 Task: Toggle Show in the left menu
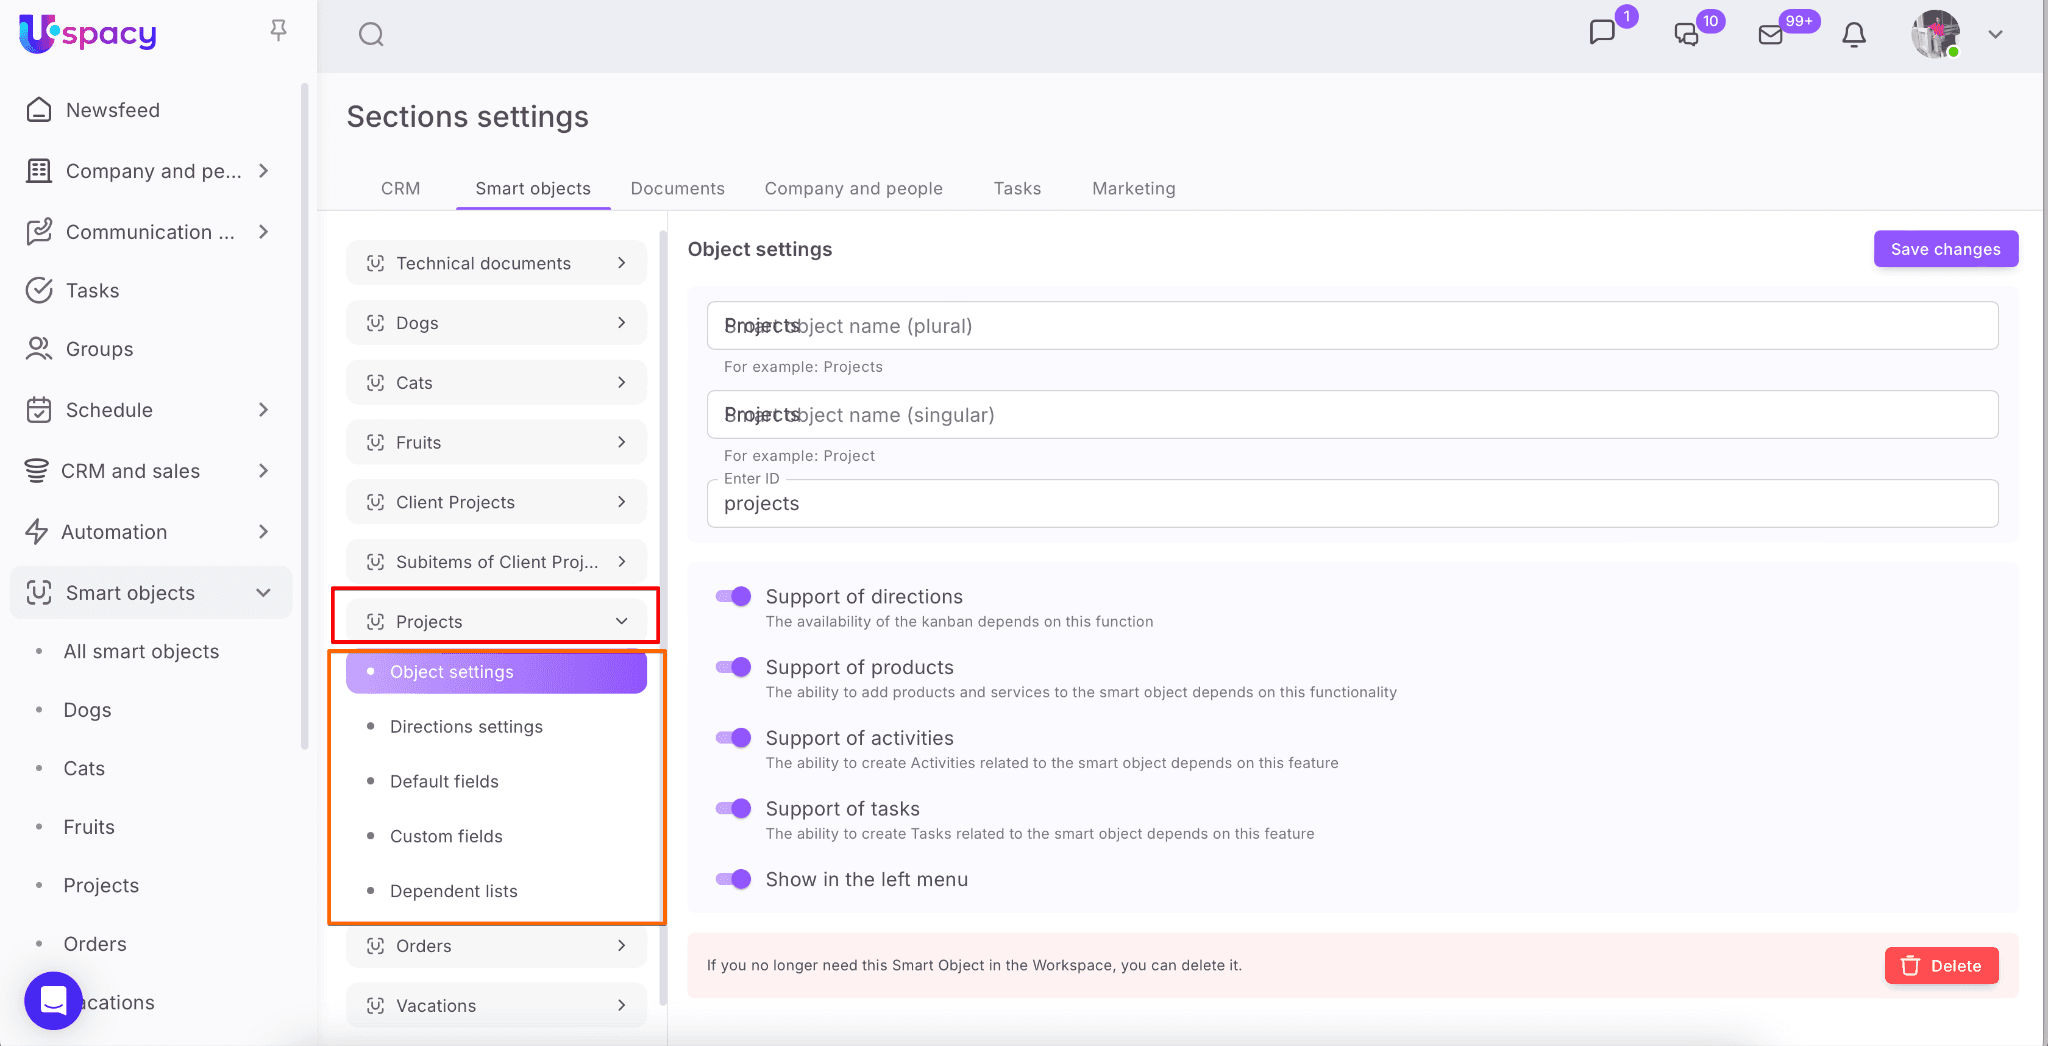[x=734, y=880]
